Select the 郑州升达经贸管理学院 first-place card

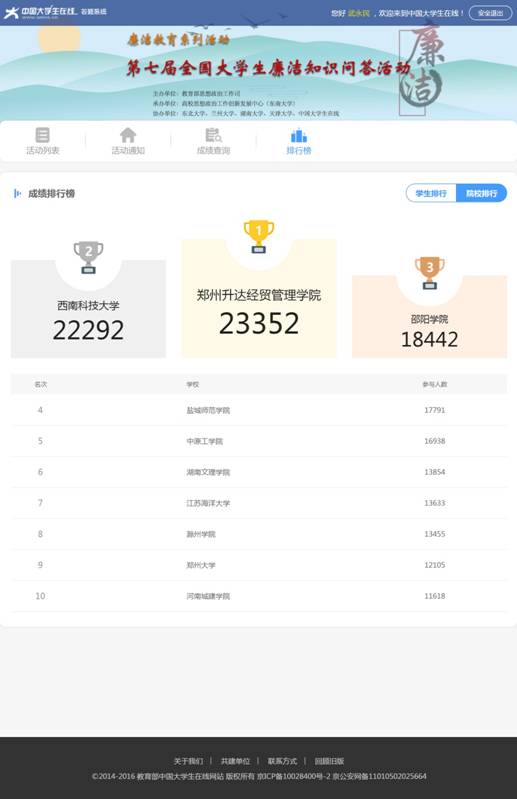[259, 298]
